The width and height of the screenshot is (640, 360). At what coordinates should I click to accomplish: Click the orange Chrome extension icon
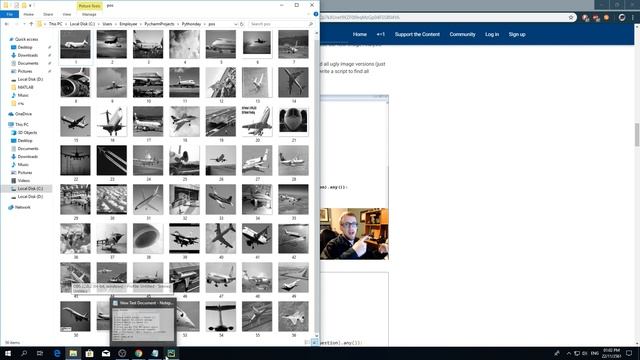pyautogui.click(x=607, y=18)
